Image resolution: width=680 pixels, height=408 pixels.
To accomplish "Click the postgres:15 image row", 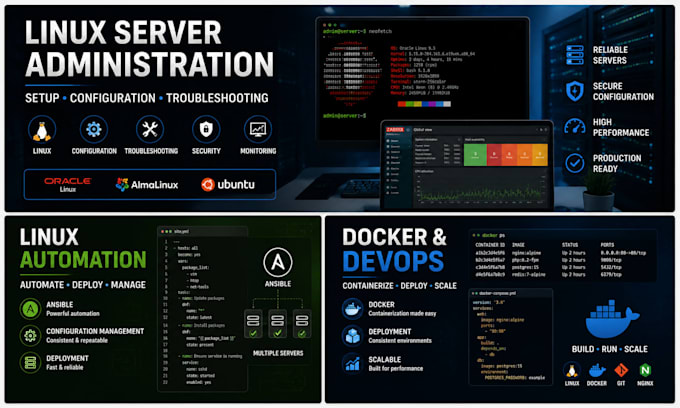I will [525, 267].
